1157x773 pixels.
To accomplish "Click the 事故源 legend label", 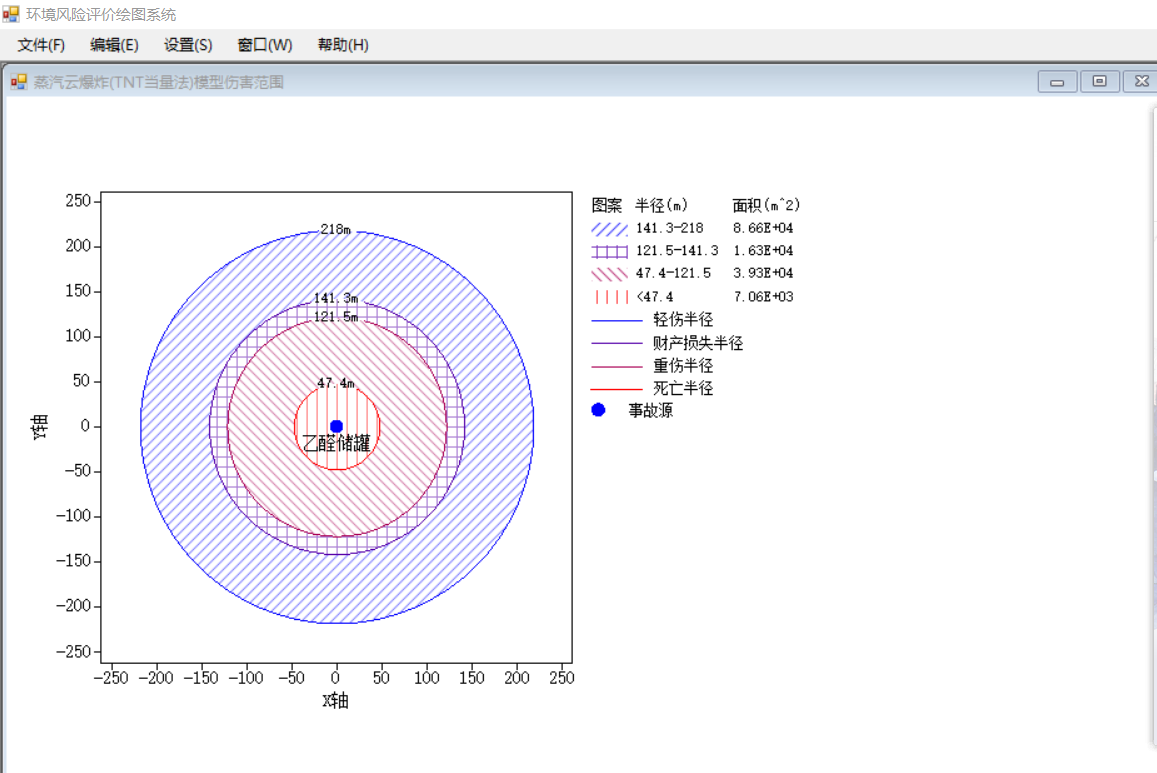I will click(651, 410).
